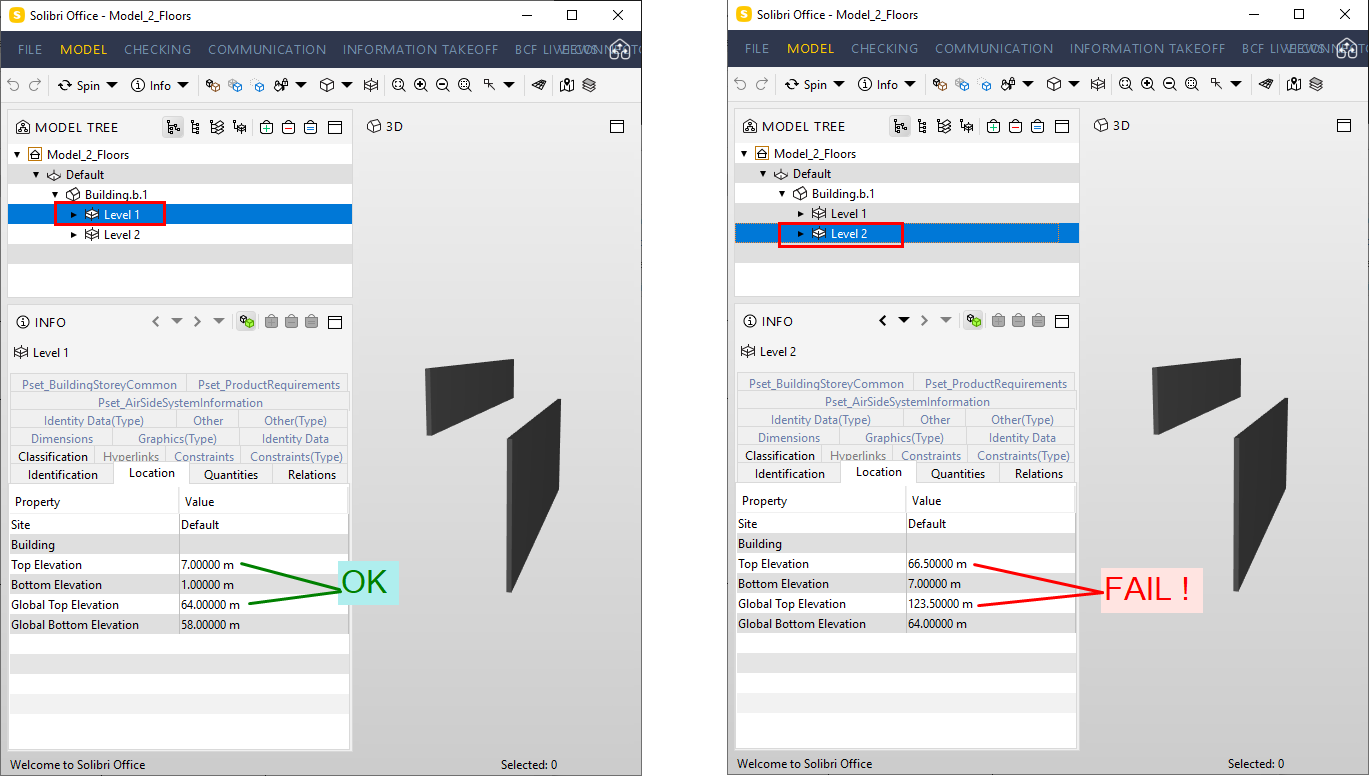1370x776 pixels.
Task: Click Global Top Elevation value 64.00000 m
Action: [210, 605]
